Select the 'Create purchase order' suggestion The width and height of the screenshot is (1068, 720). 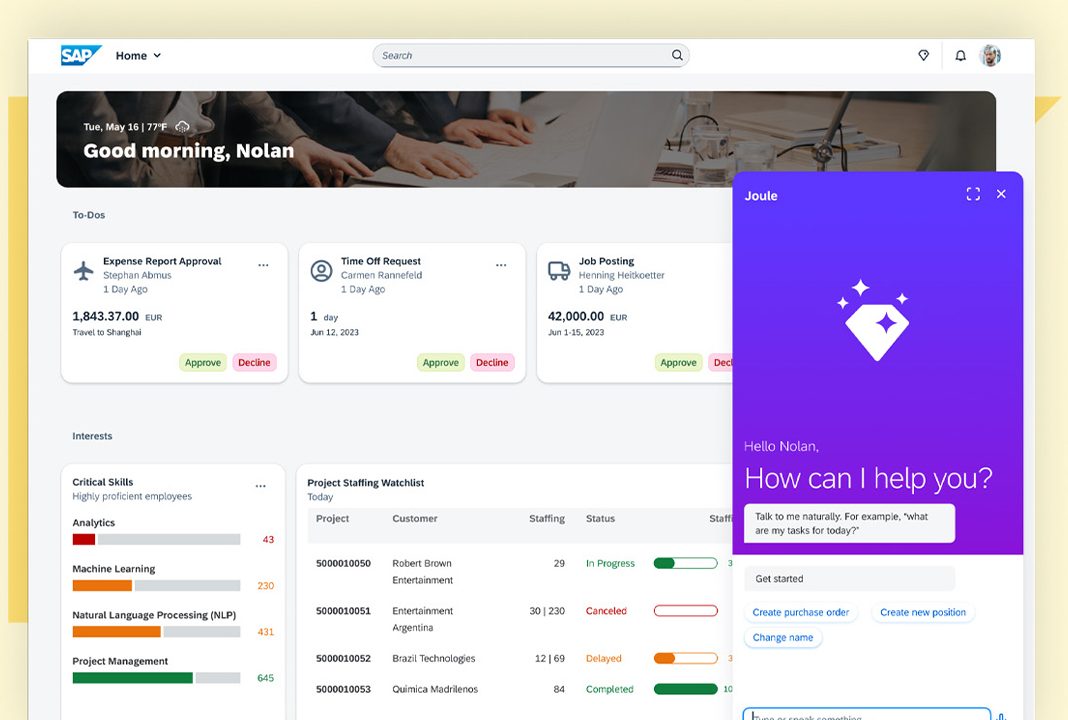[x=800, y=612]
